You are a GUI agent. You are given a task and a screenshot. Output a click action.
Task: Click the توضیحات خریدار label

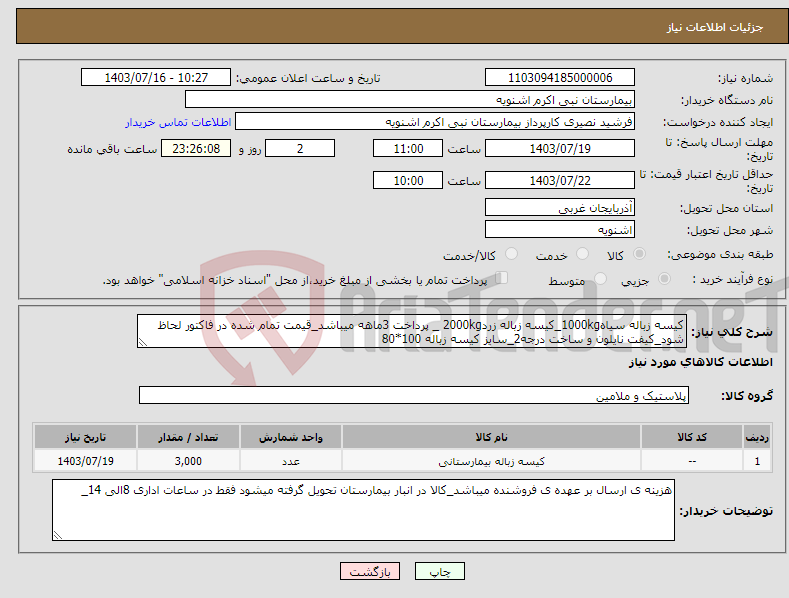click(726, 511)
